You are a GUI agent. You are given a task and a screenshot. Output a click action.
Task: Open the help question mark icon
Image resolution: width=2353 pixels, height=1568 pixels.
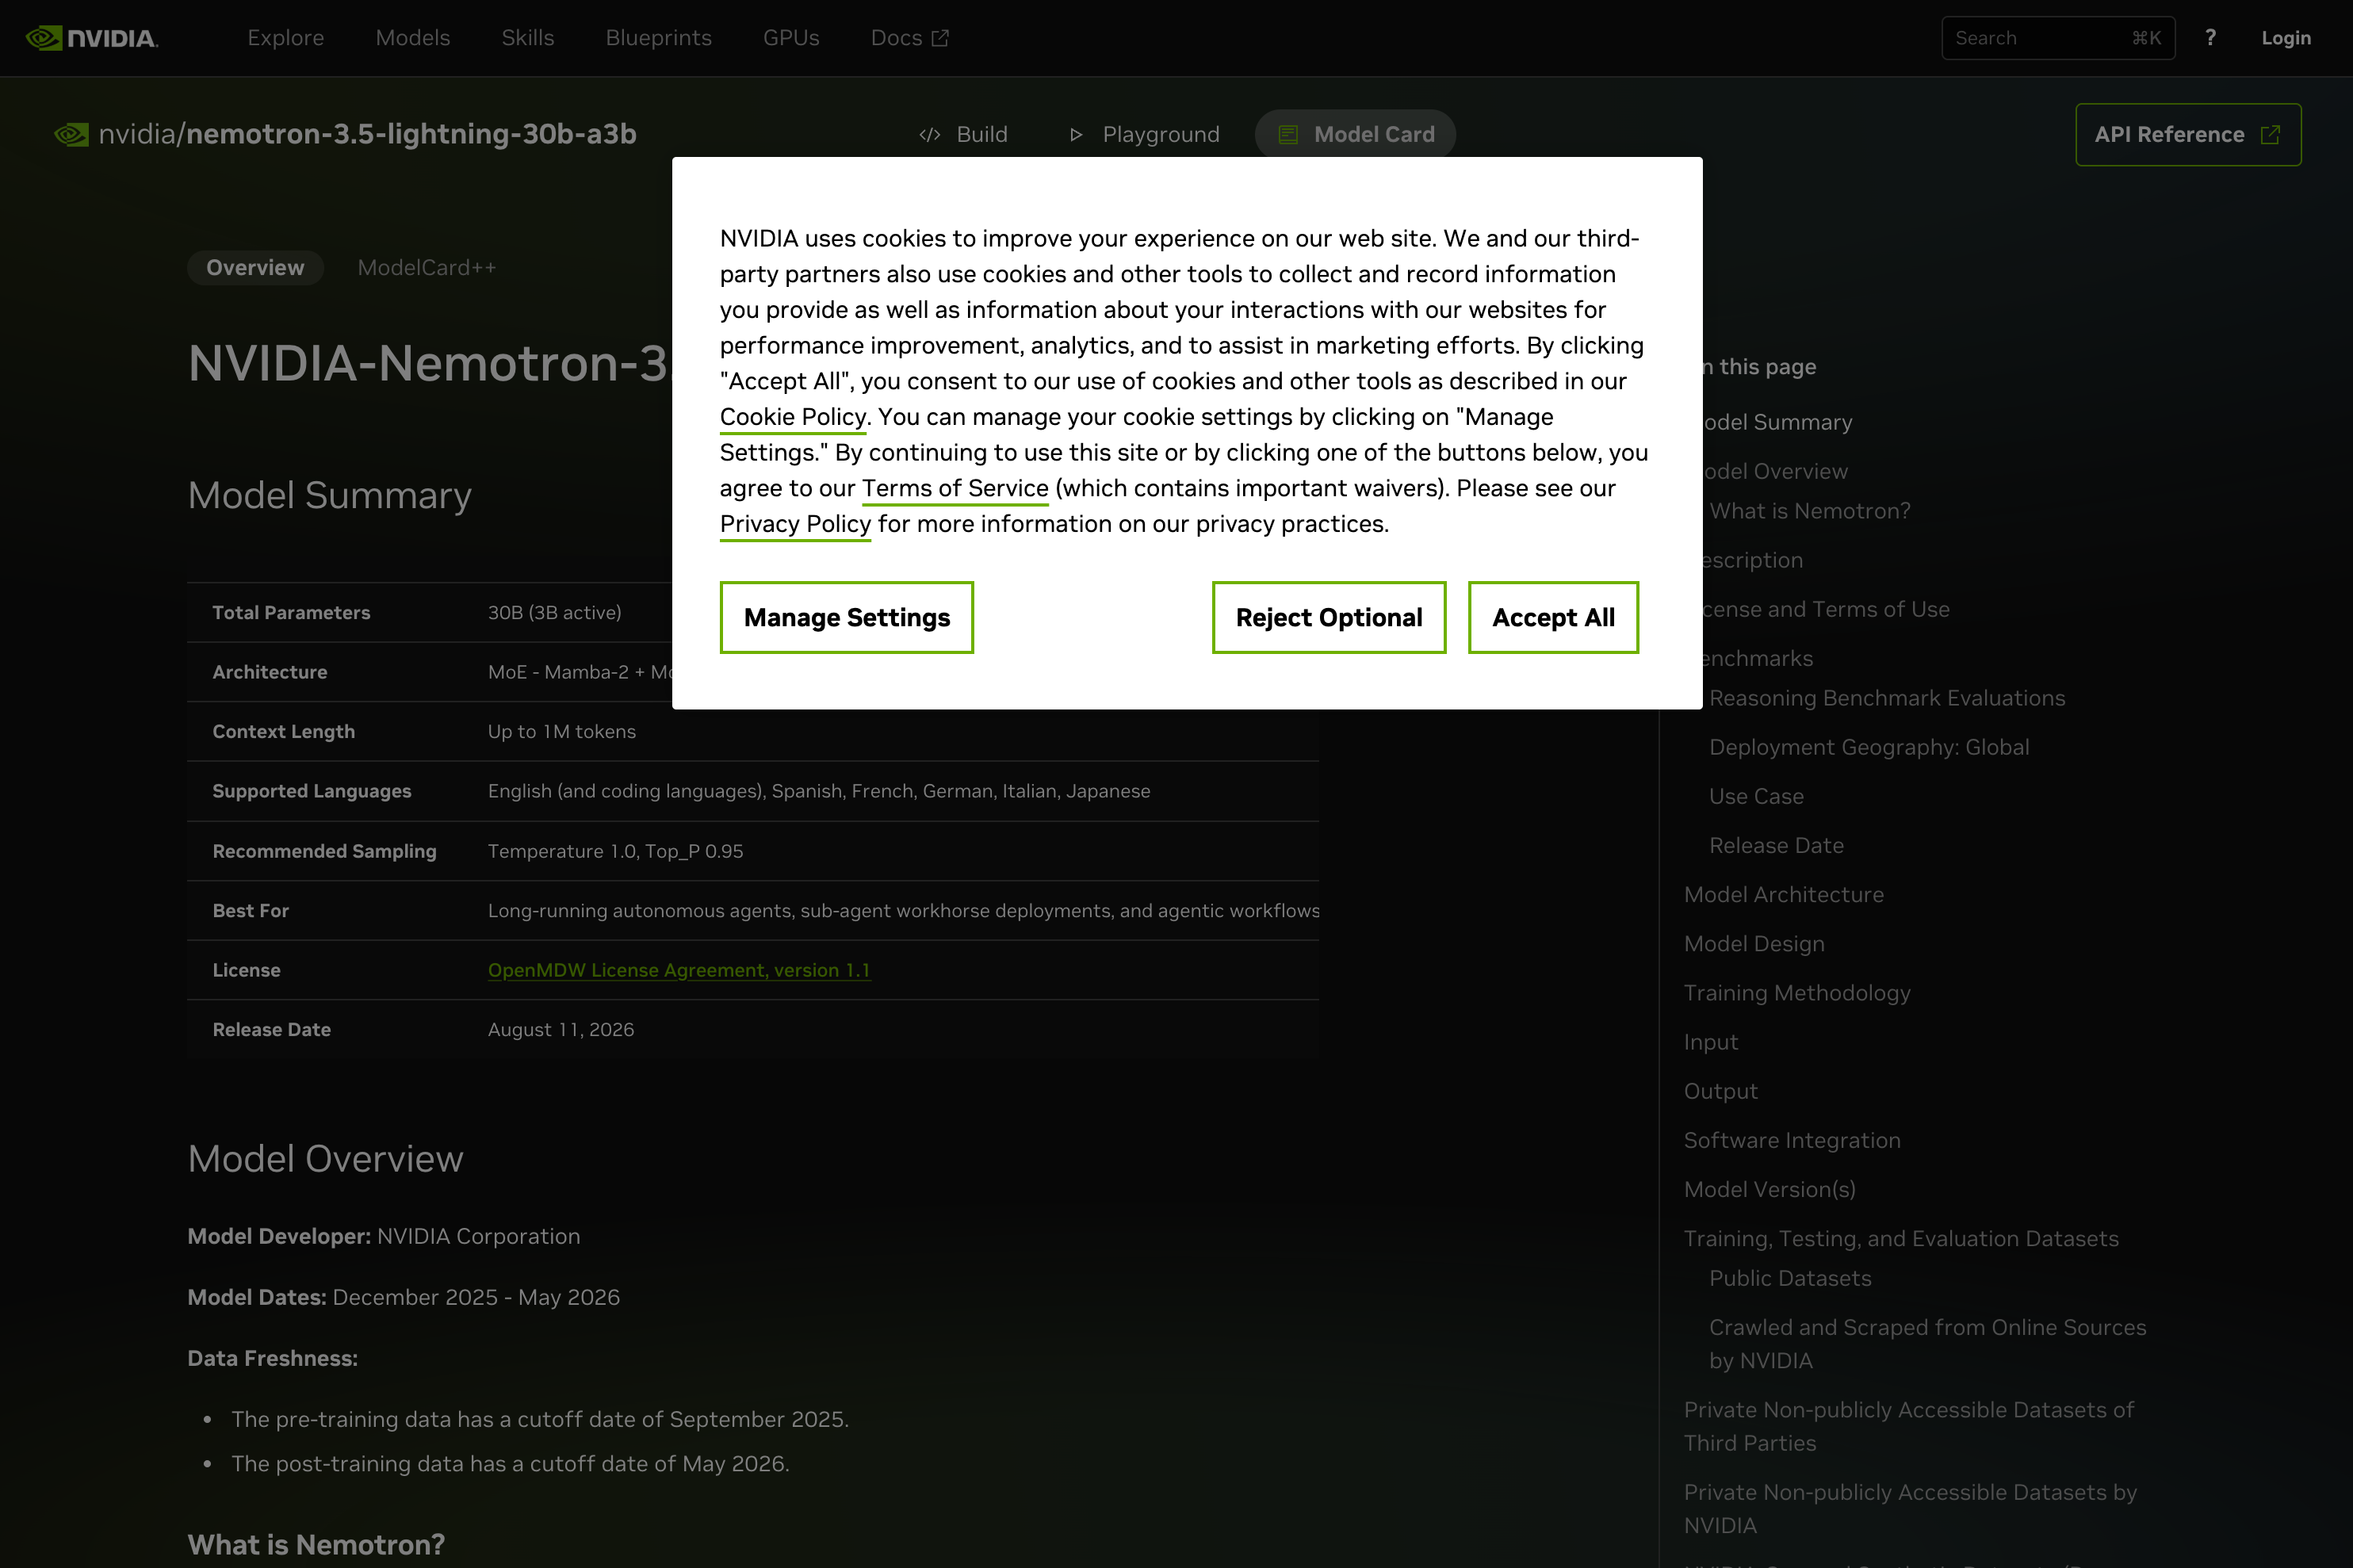pos(2210,38)
